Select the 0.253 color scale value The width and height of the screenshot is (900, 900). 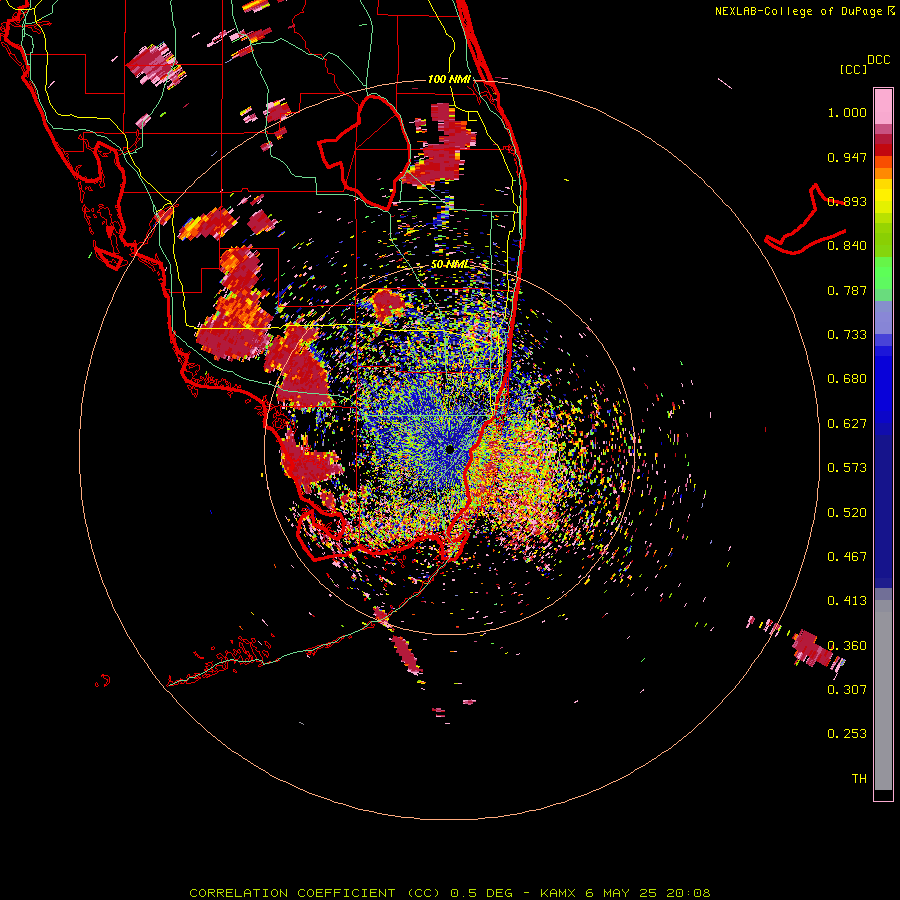pos(847,734)
